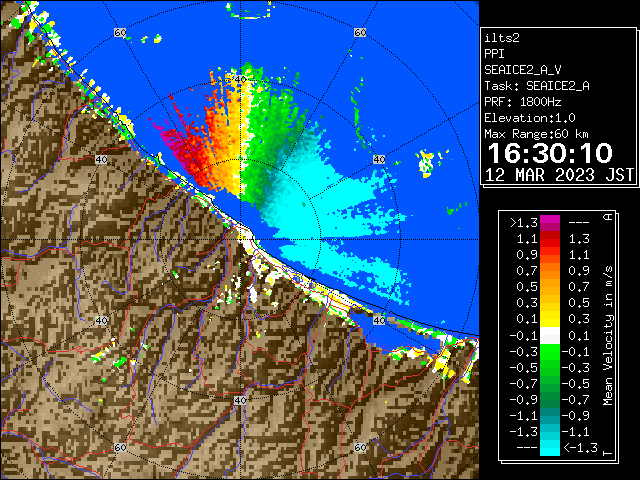Click the radar site name 'ilts2'
Image resolution: width=640 pixels, height=480 pixels.
[x=502, y=38]
